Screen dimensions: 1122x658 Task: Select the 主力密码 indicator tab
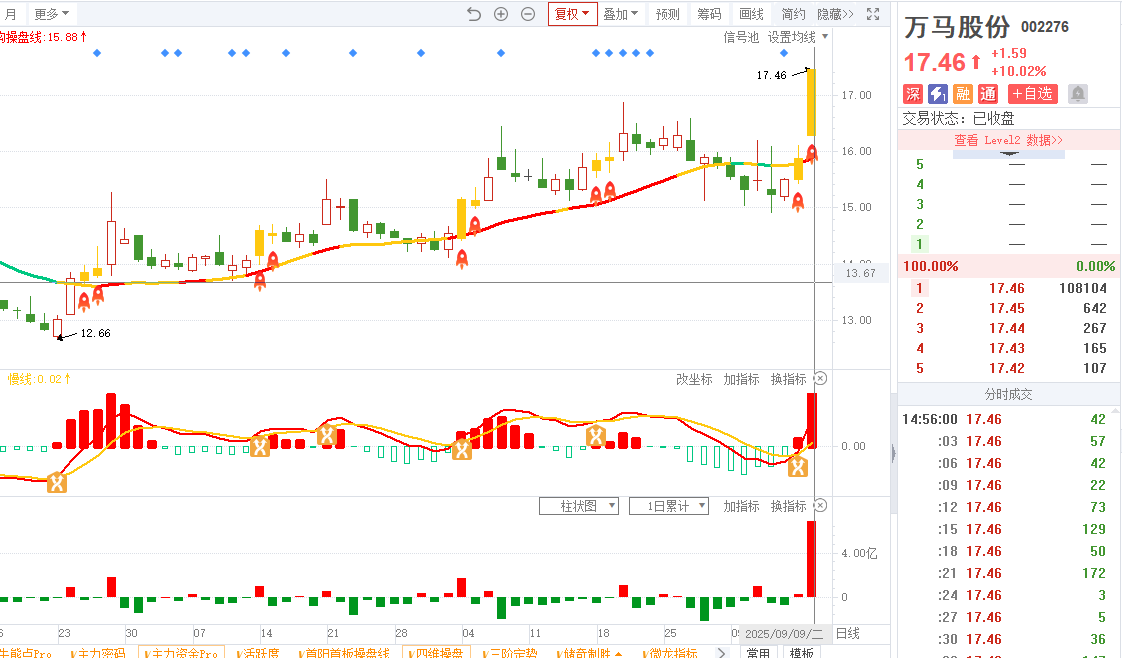point(99,652)
